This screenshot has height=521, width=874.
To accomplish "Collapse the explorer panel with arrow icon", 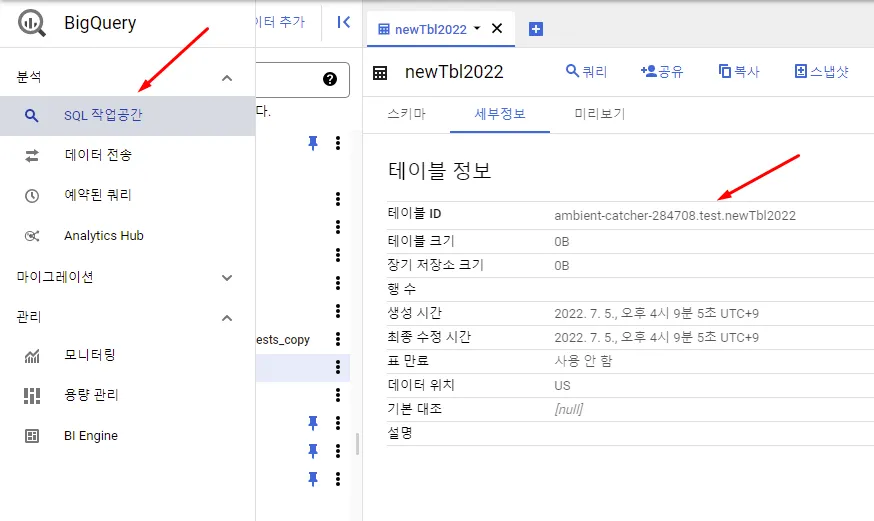I will click(x=344, y=22).
